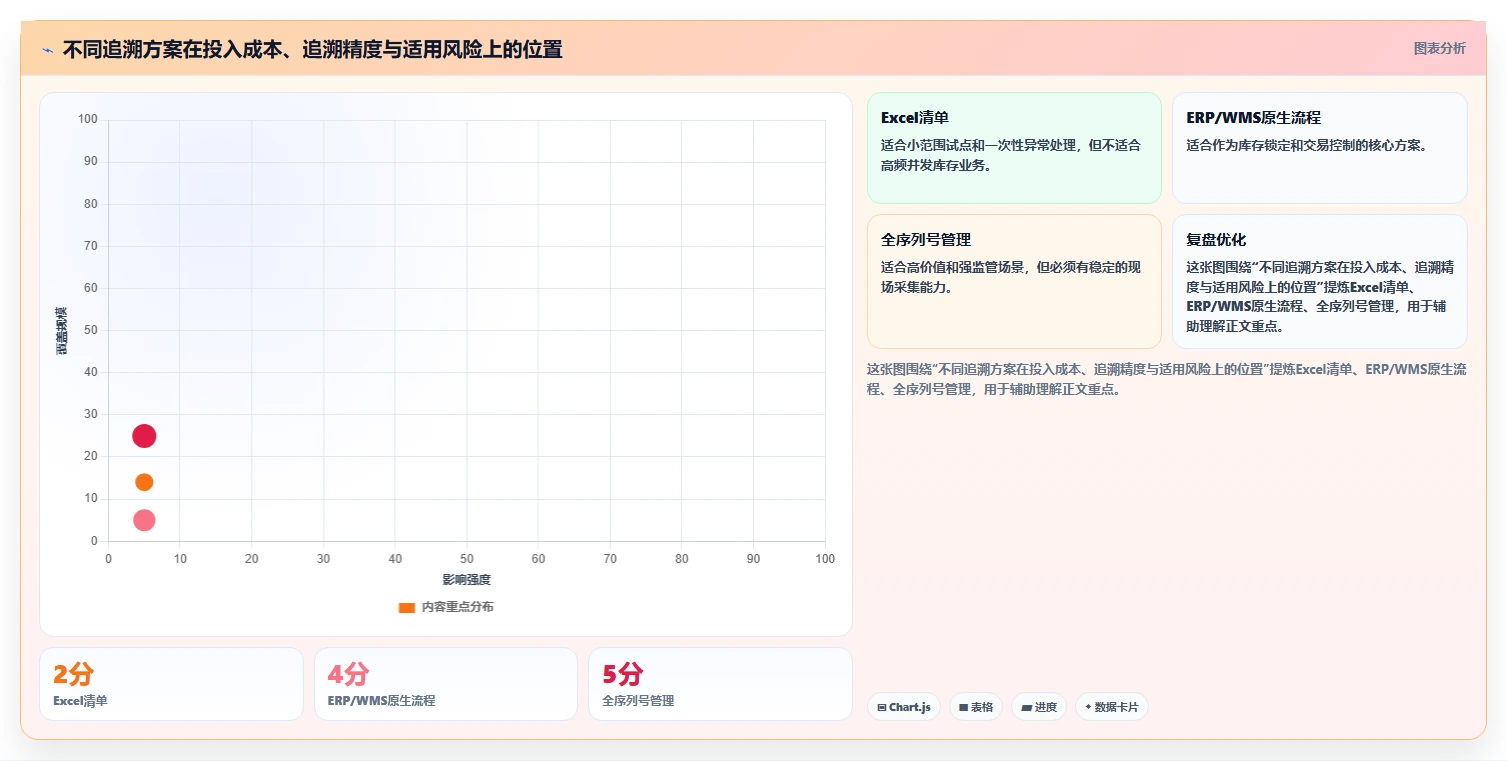Click Excel清单 label under the 2分 score
This screenshot has height=761, width=1507.
pyautogui.click(x=80, y=701)
